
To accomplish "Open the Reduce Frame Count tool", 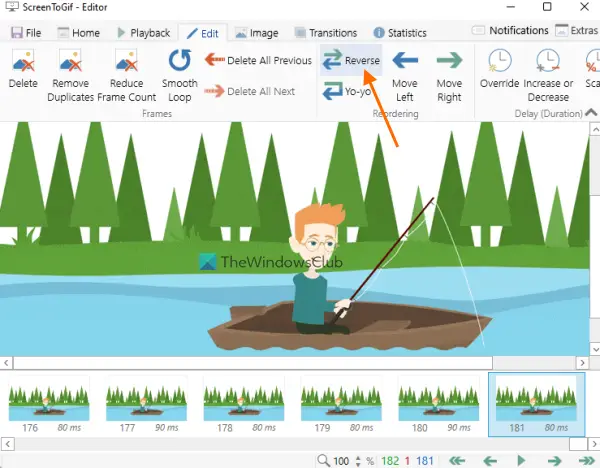I will click(x=127, y=75).
